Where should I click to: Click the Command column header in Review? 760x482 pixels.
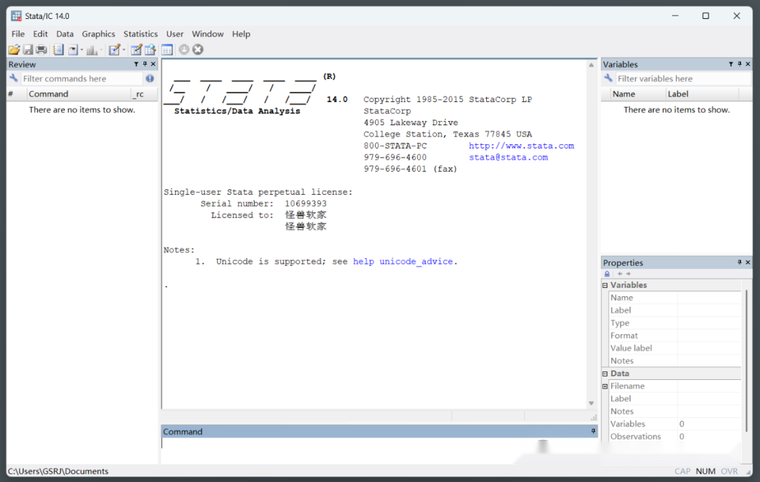coord(79,94)
